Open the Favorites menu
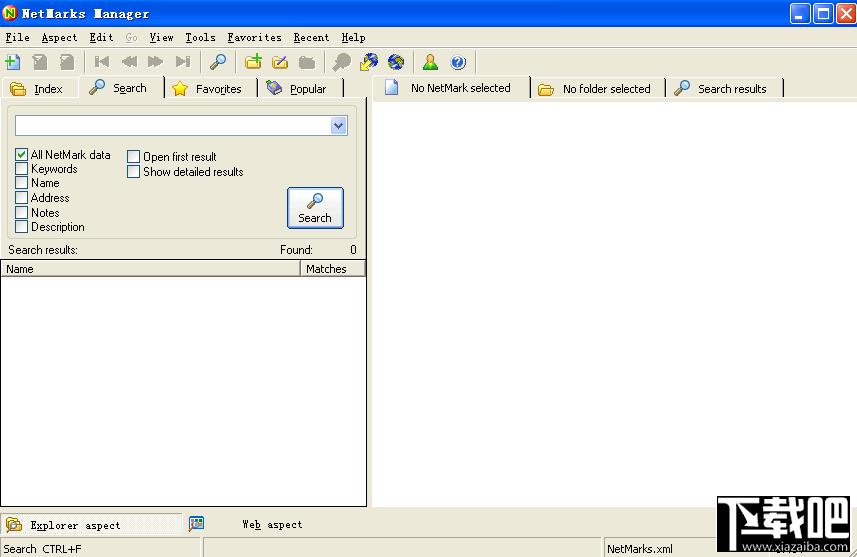Image resolution: width=857 pixels, height=557 pixels. coord(255,37)
